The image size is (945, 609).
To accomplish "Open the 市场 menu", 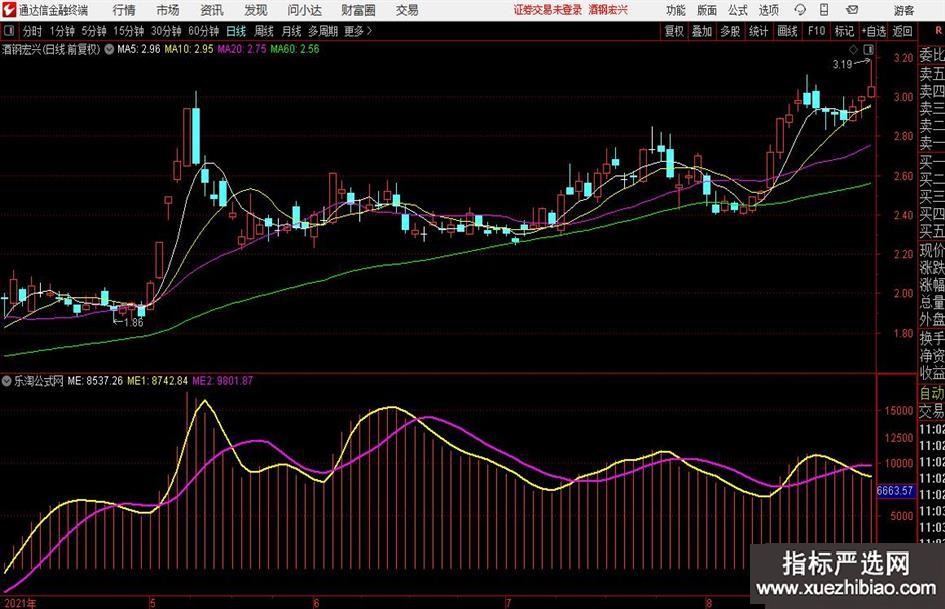I will pyautogui.click(x=168, y=10).
